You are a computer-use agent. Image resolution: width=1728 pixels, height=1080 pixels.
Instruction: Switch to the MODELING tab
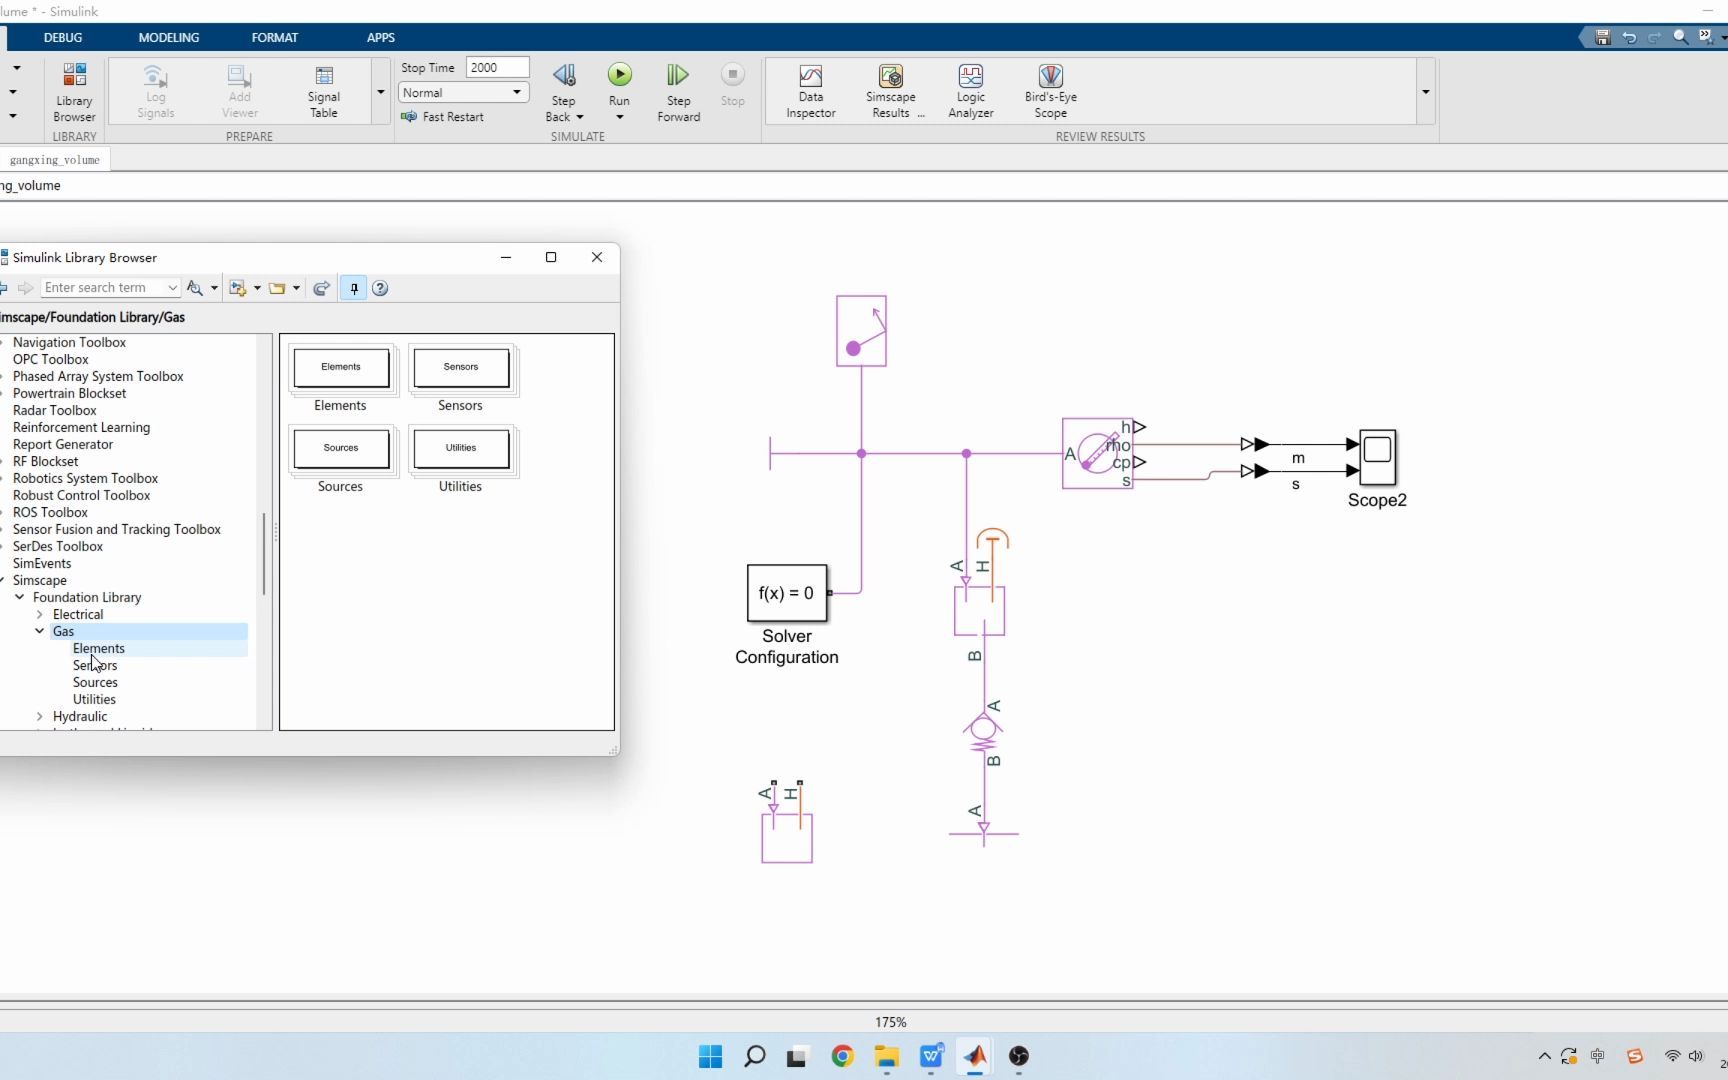click(x=169, y=37)
